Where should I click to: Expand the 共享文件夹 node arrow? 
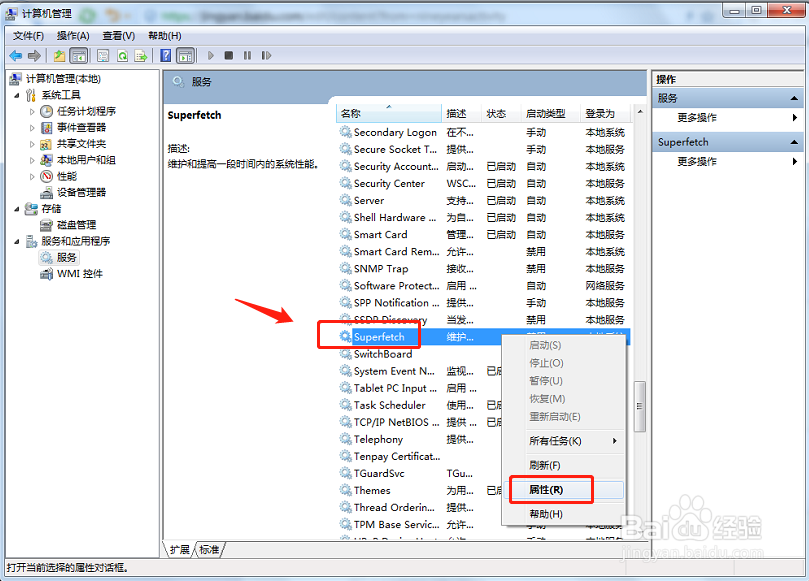(32, 144)
